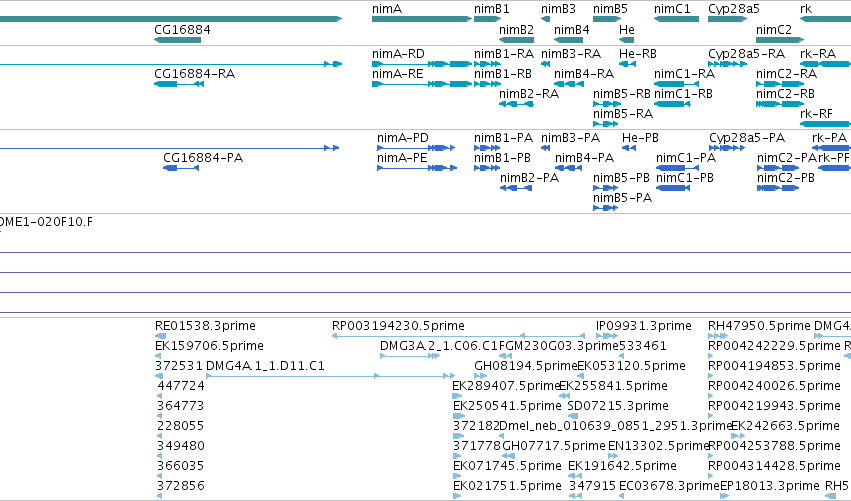This screenshot has width=851, height=501.
Task: Click EST EK159706.5prime
Action: coord(157,356)
